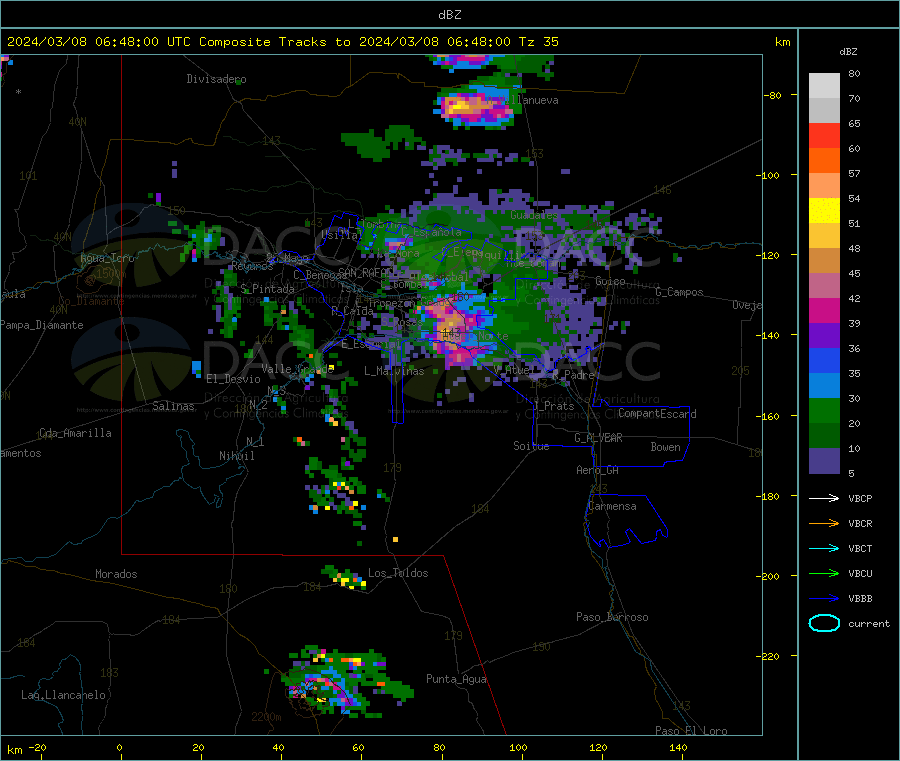Viewport: 900px width, 761px height.
Task: Click the 'Morados' map label
Action: 116,574
